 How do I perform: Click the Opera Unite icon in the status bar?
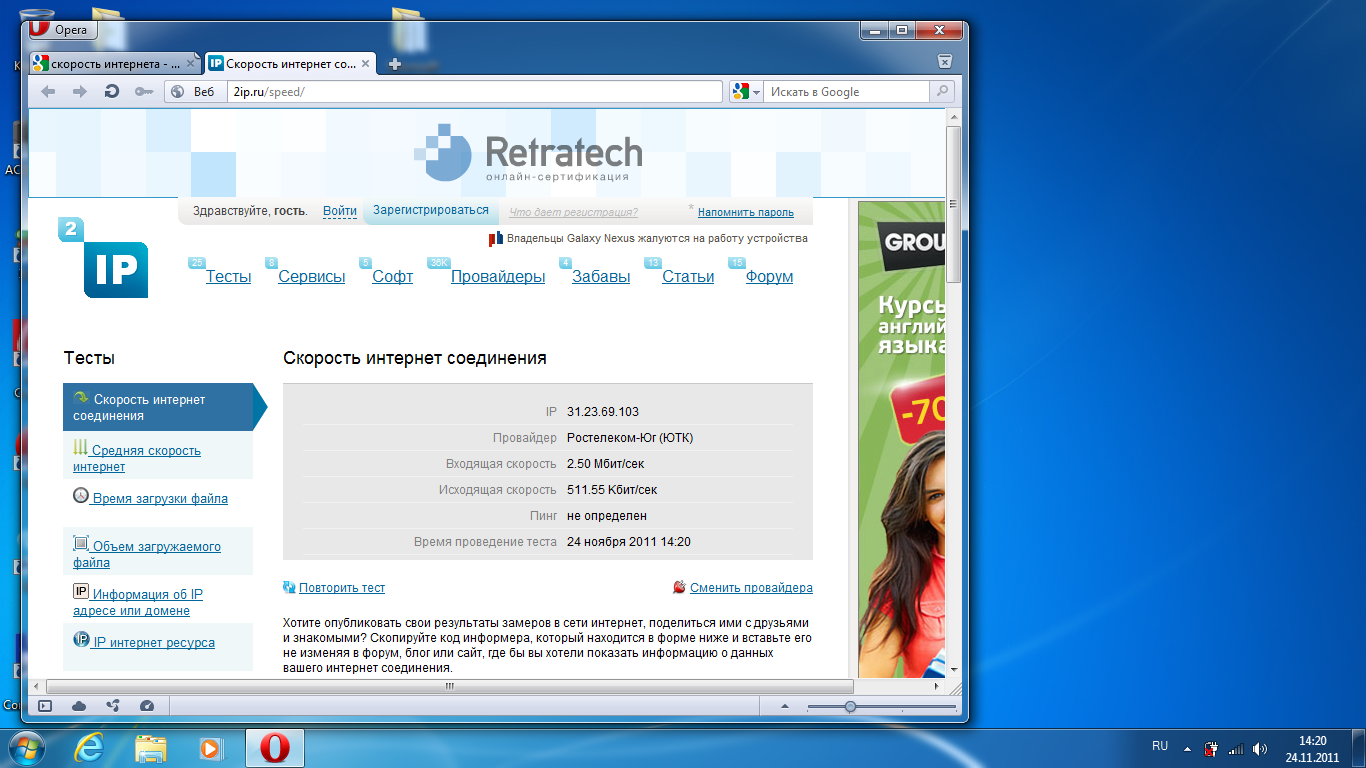(113, 706)
